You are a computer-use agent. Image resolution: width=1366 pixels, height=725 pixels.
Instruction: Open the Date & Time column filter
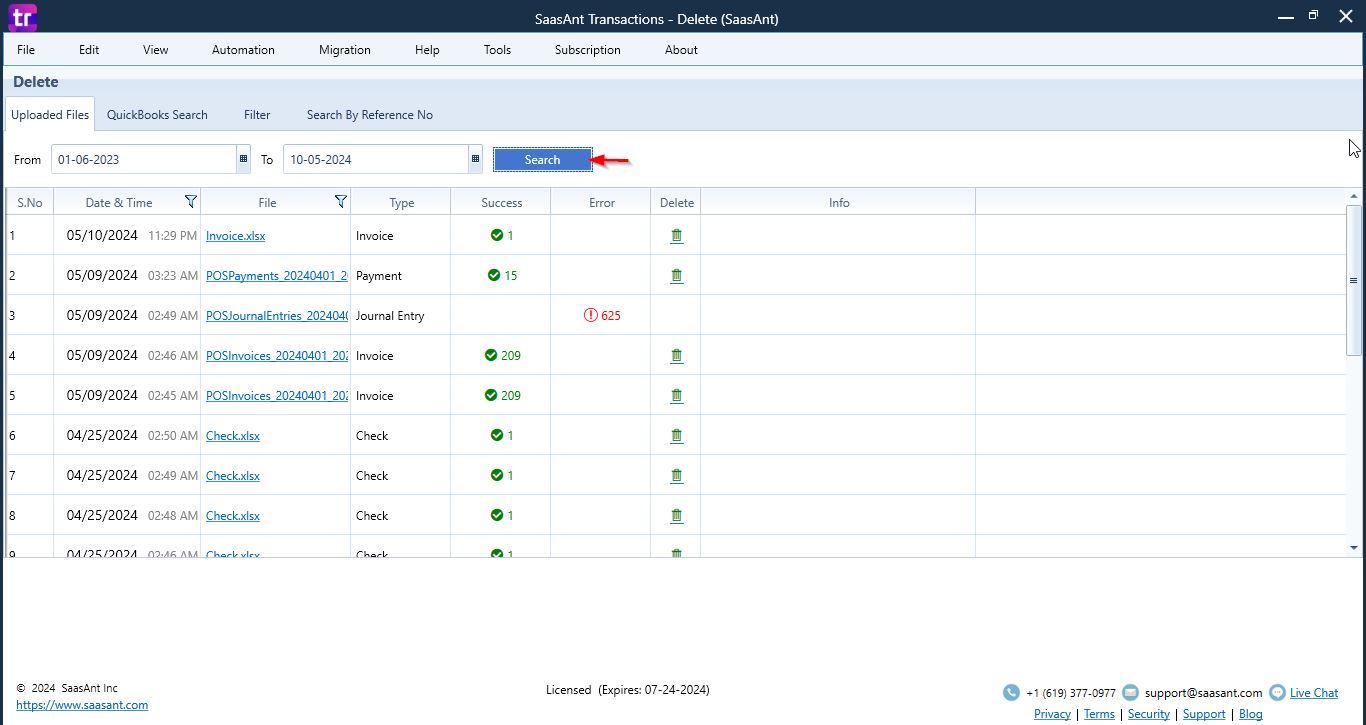pyautogui.click(x=190, y=202)
